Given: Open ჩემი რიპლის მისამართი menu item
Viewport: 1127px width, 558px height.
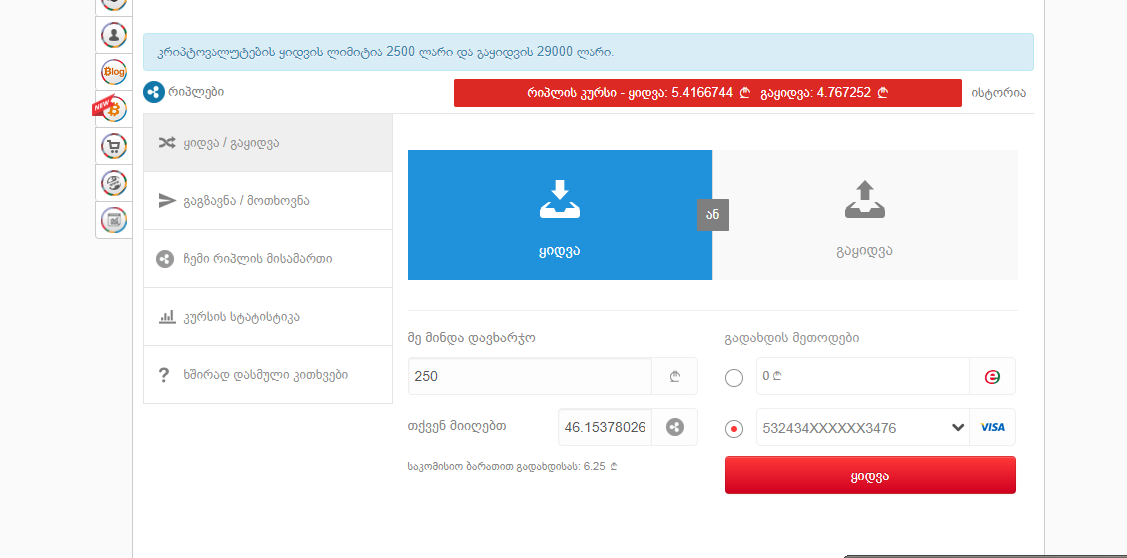Looking at the screenshot, I should pos(268,259).
